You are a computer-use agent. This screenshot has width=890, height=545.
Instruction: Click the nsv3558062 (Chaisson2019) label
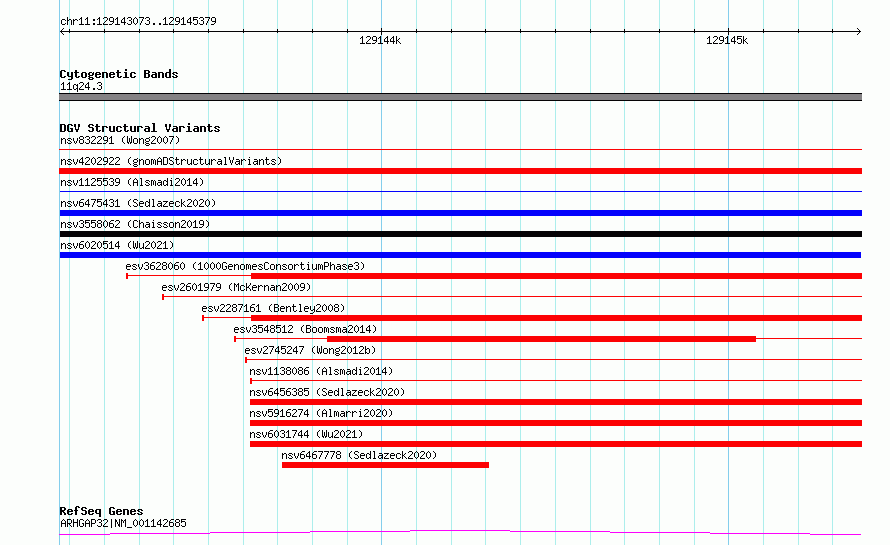tap(135, 224)
